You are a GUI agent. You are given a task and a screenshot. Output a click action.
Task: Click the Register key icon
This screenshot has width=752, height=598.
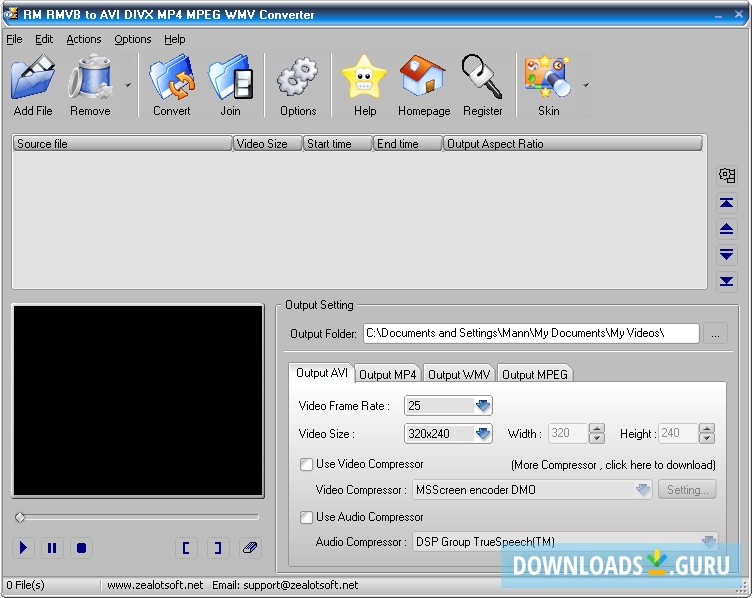(482, 77)
